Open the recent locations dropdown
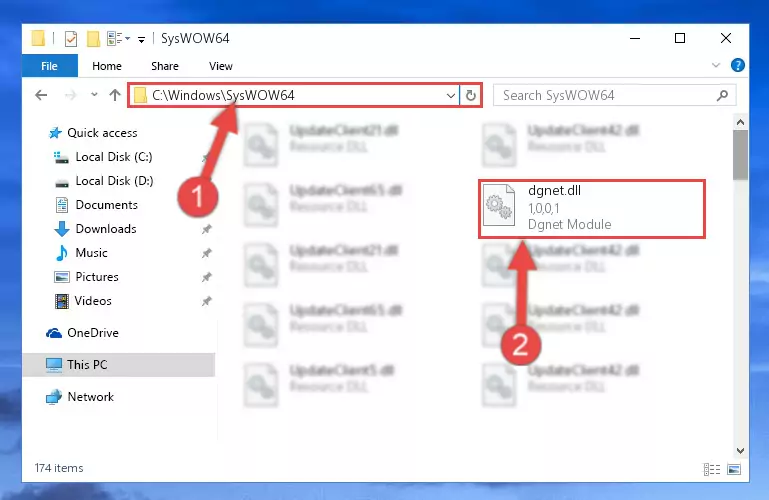This screenshot has width=769, height=500. click(x=94, y=95)
